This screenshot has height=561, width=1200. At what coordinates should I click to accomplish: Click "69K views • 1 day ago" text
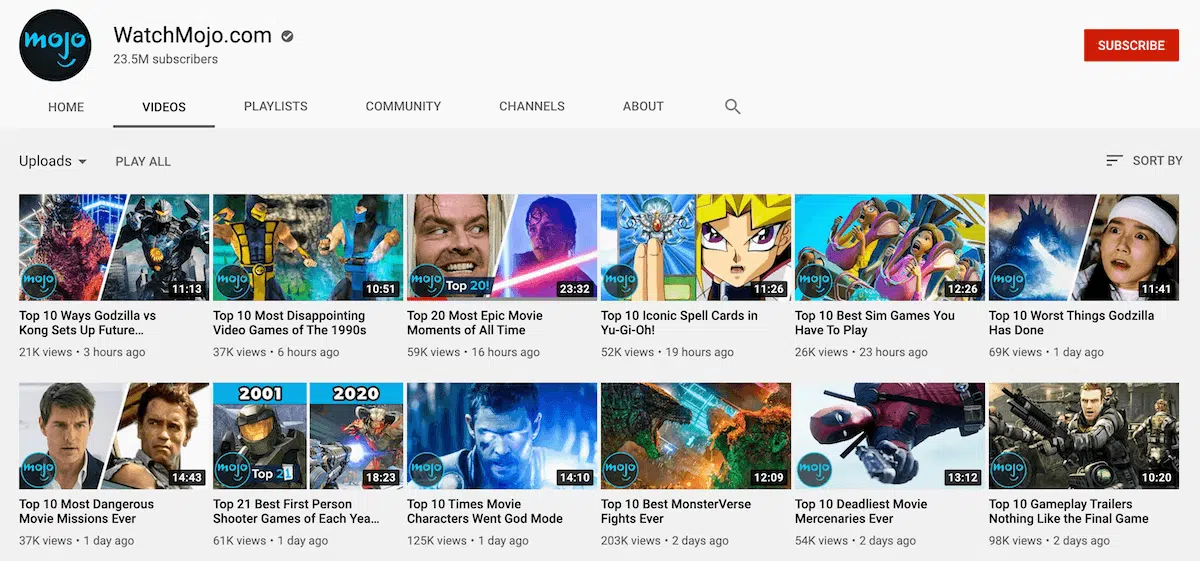pyautogui.click(x=1046, y=352)
